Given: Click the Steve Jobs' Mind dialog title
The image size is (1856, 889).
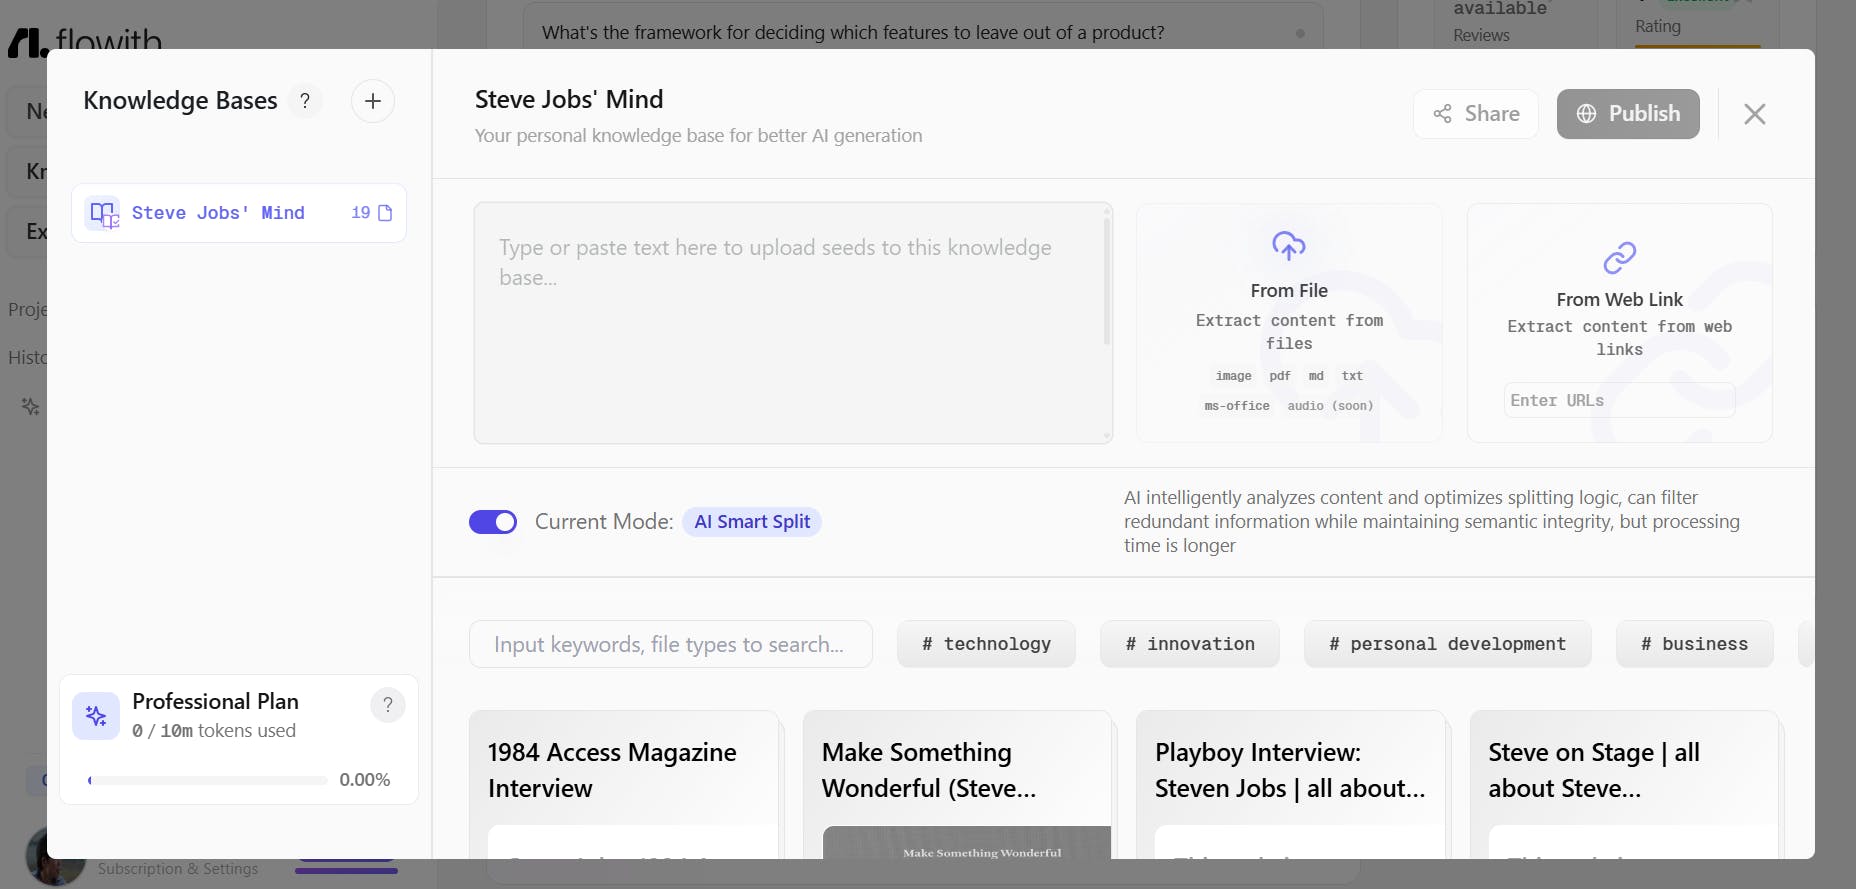Looking at the screenshot, I should click(x=569, y=99).
